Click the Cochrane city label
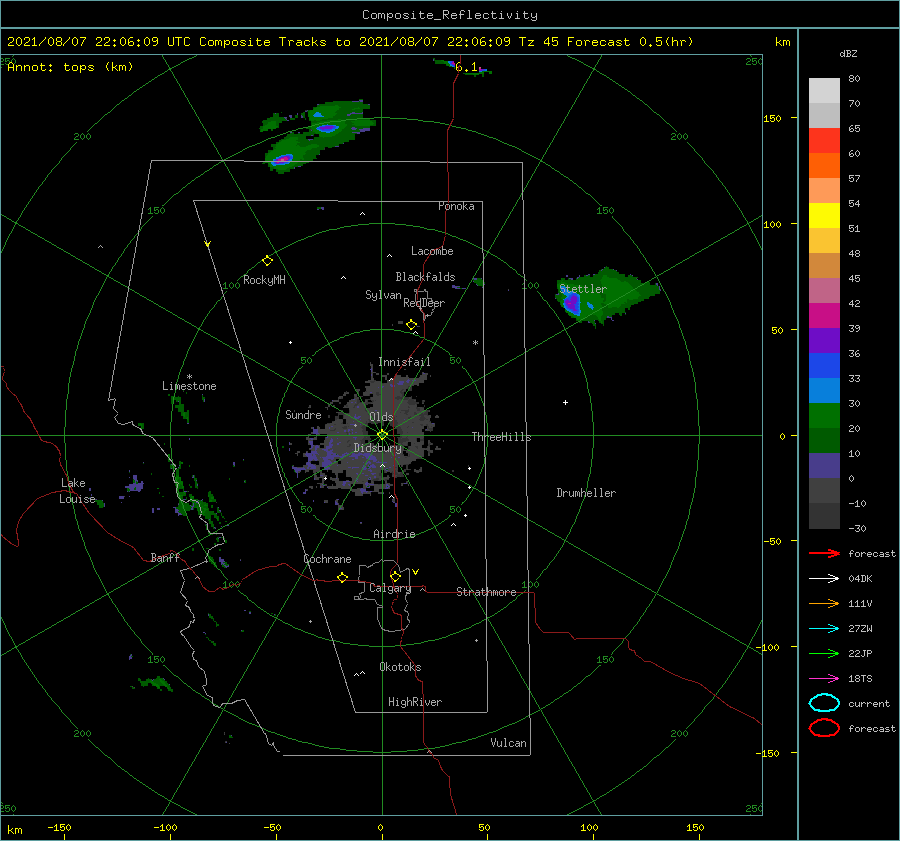This screenshot has height=841, width=900. click(327, 559)
